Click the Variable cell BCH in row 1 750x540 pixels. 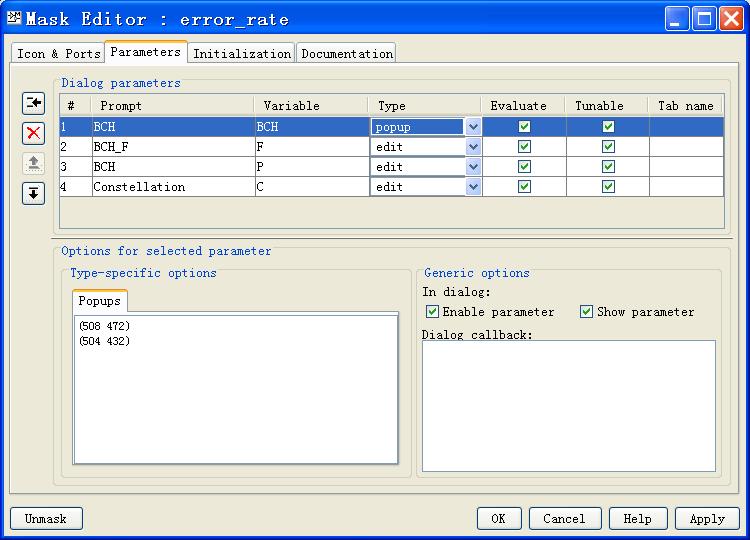pyautogui.click(x=312, y=127)
